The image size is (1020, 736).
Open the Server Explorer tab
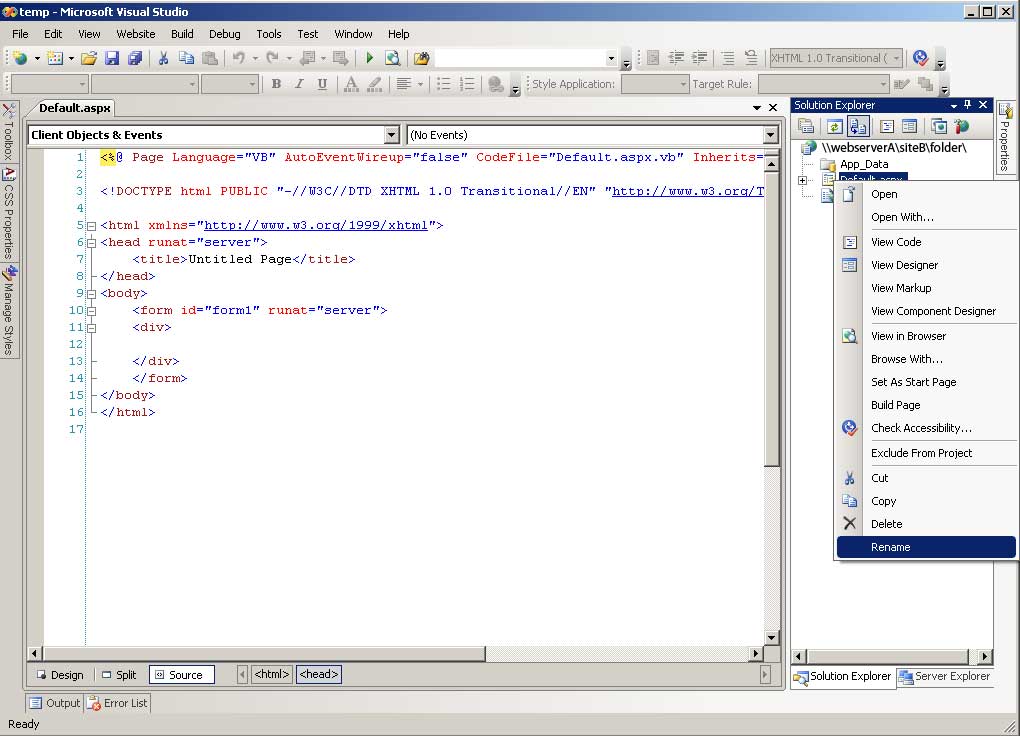click(x=945, y=676)
